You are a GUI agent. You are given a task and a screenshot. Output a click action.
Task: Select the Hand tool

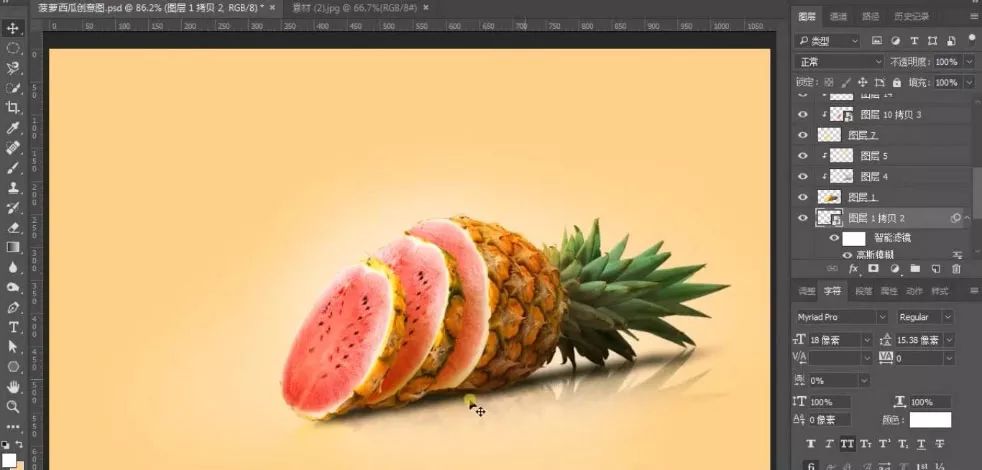point(13,387)
